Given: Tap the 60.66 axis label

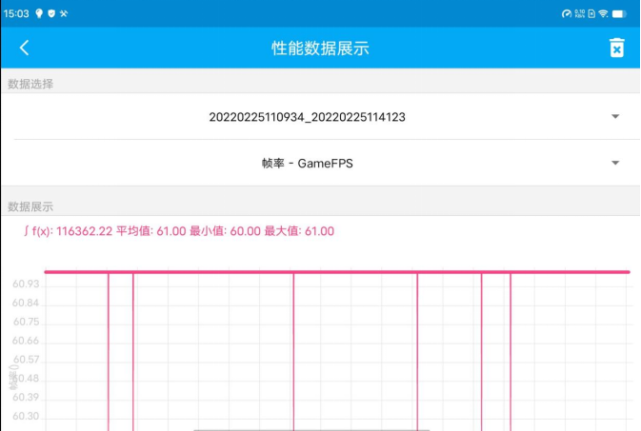Looking at the screenshot, I should point(26,341).
